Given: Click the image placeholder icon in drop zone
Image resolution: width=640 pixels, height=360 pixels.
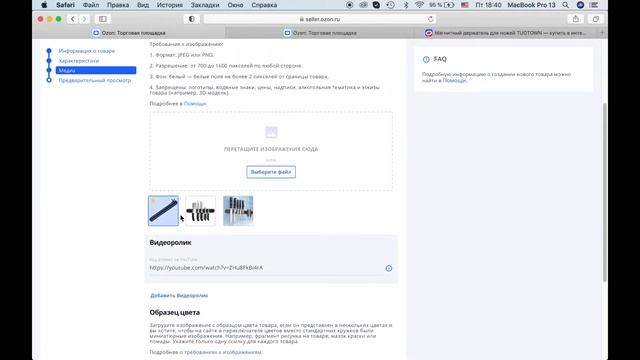Looking at the screenshot, I should 271,132.
